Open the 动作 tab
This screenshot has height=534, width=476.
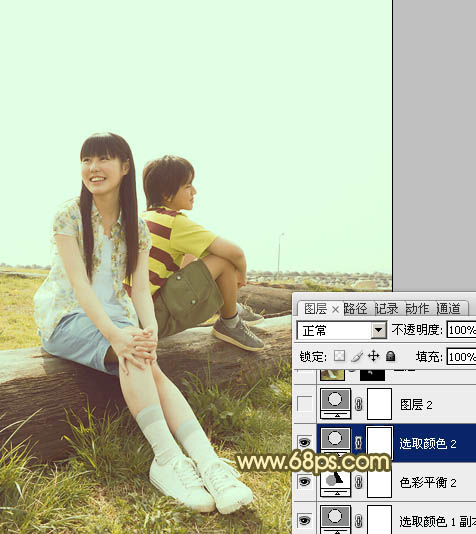(x=417, y=309)
